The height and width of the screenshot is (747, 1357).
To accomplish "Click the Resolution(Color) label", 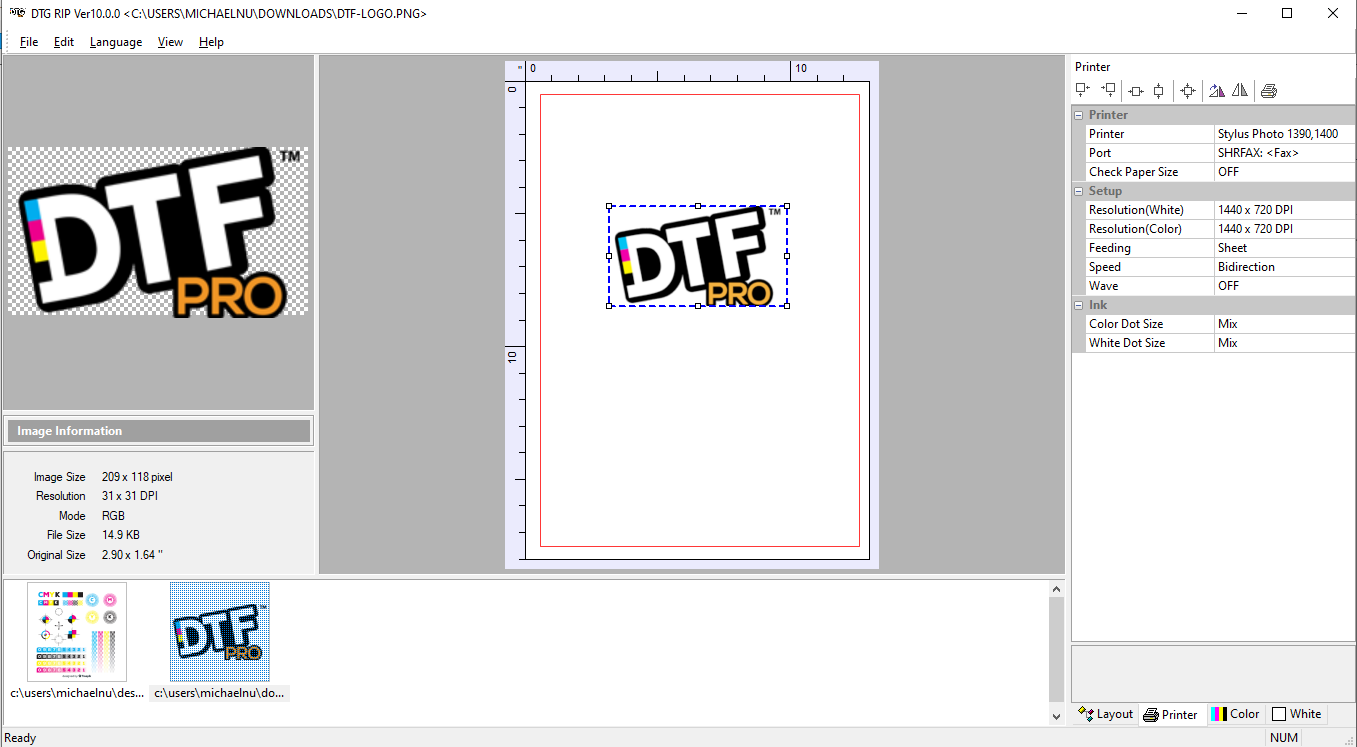I will pos(1150,229).
